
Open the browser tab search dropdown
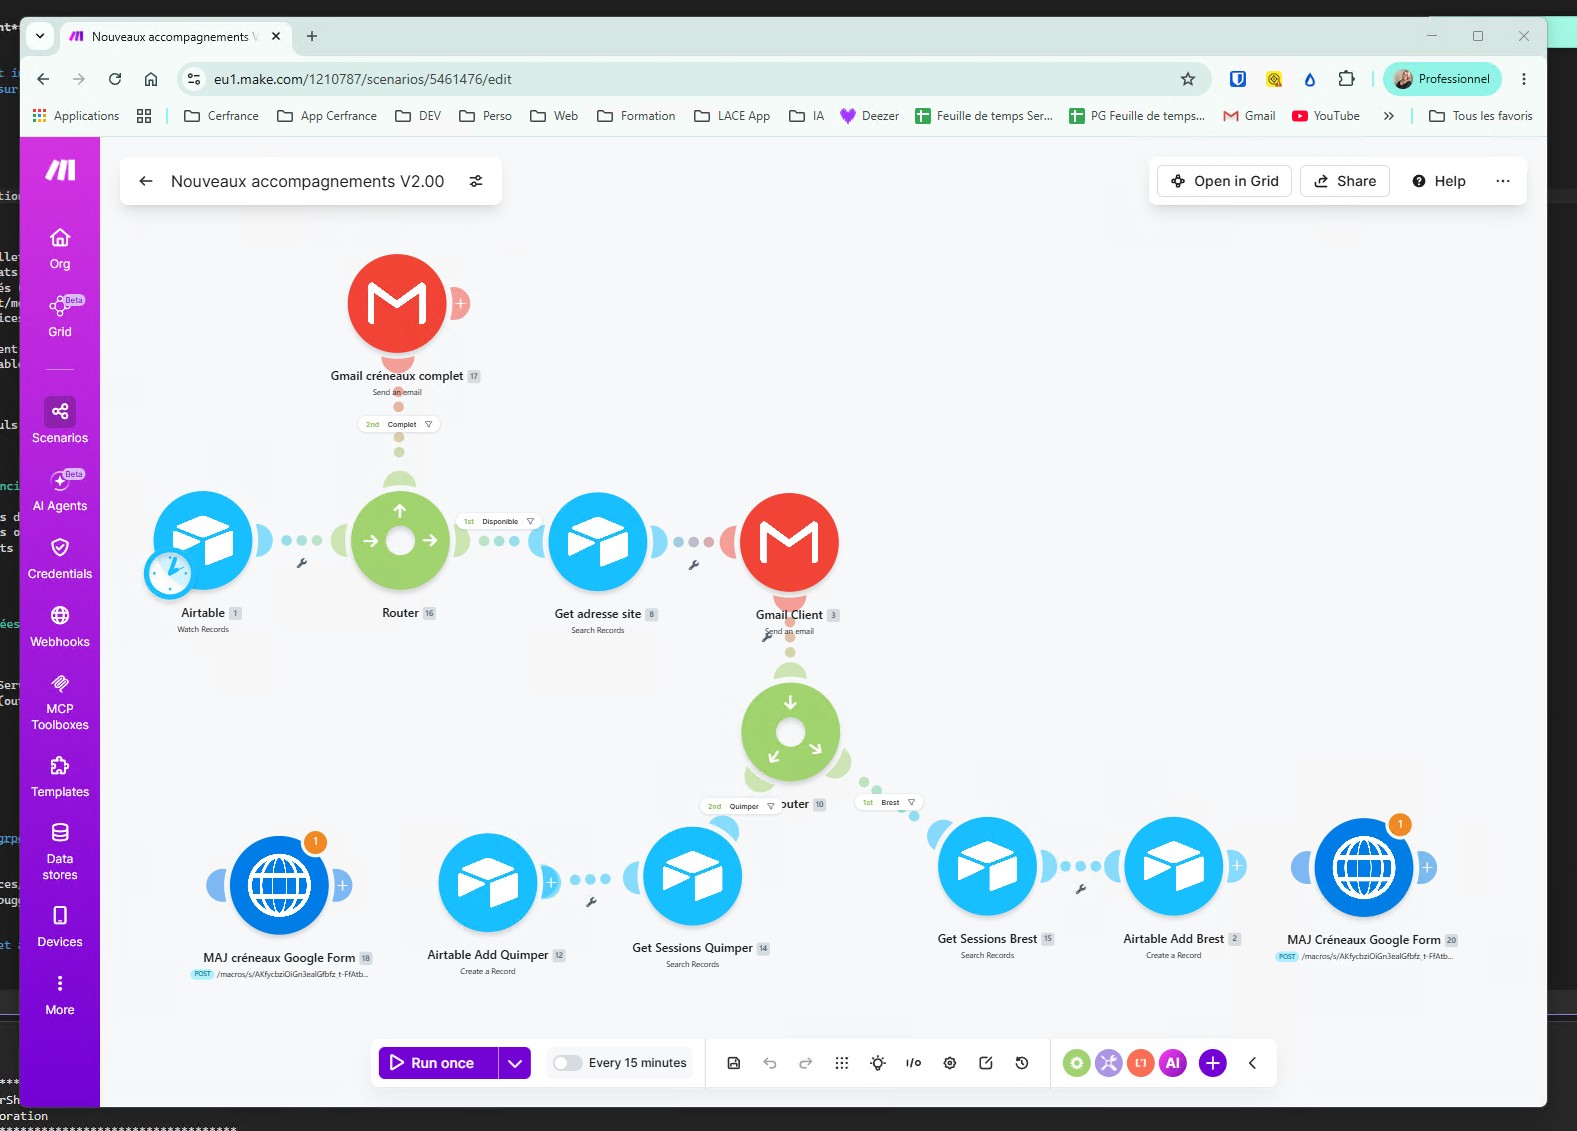(40, 36)
